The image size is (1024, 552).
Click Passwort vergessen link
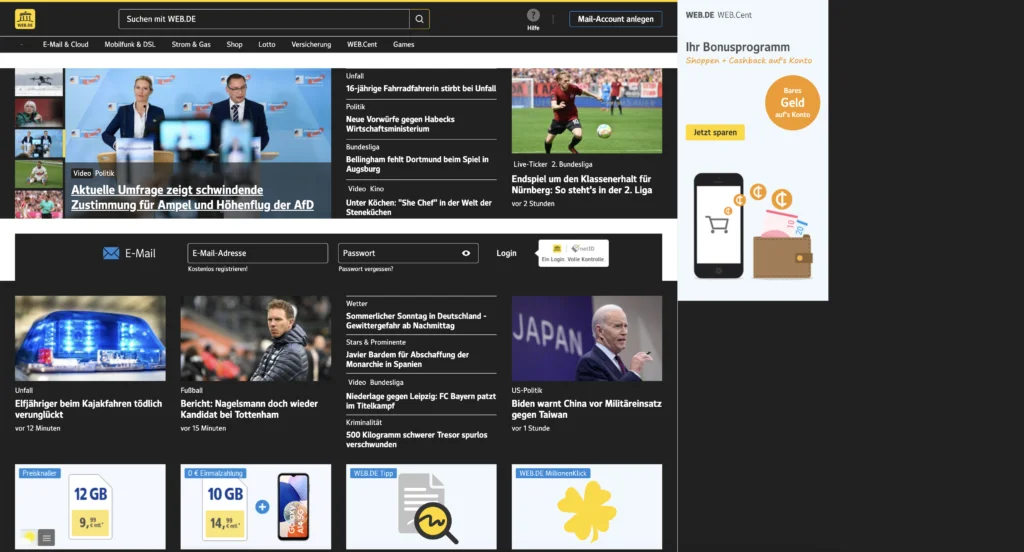pos(366,268)
